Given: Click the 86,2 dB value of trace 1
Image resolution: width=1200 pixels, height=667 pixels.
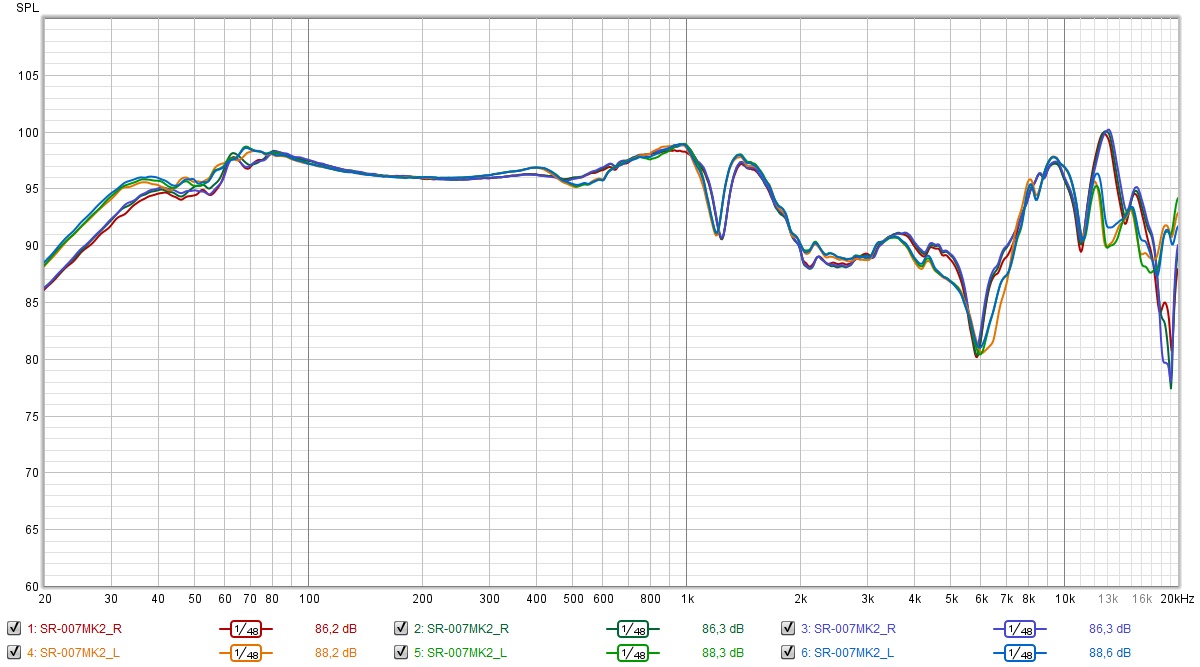Looking at the screenshot, I should pyautogui.click(x=335, y=629).
